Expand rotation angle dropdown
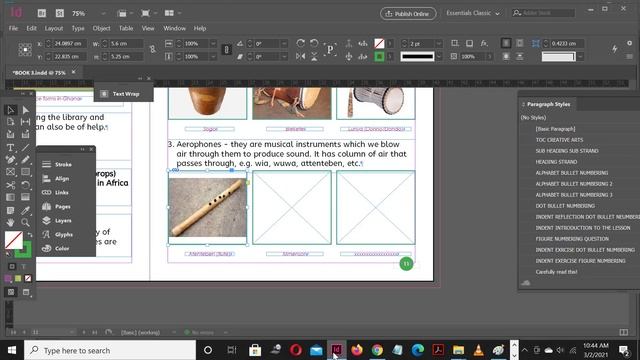 tap(284, 43)
